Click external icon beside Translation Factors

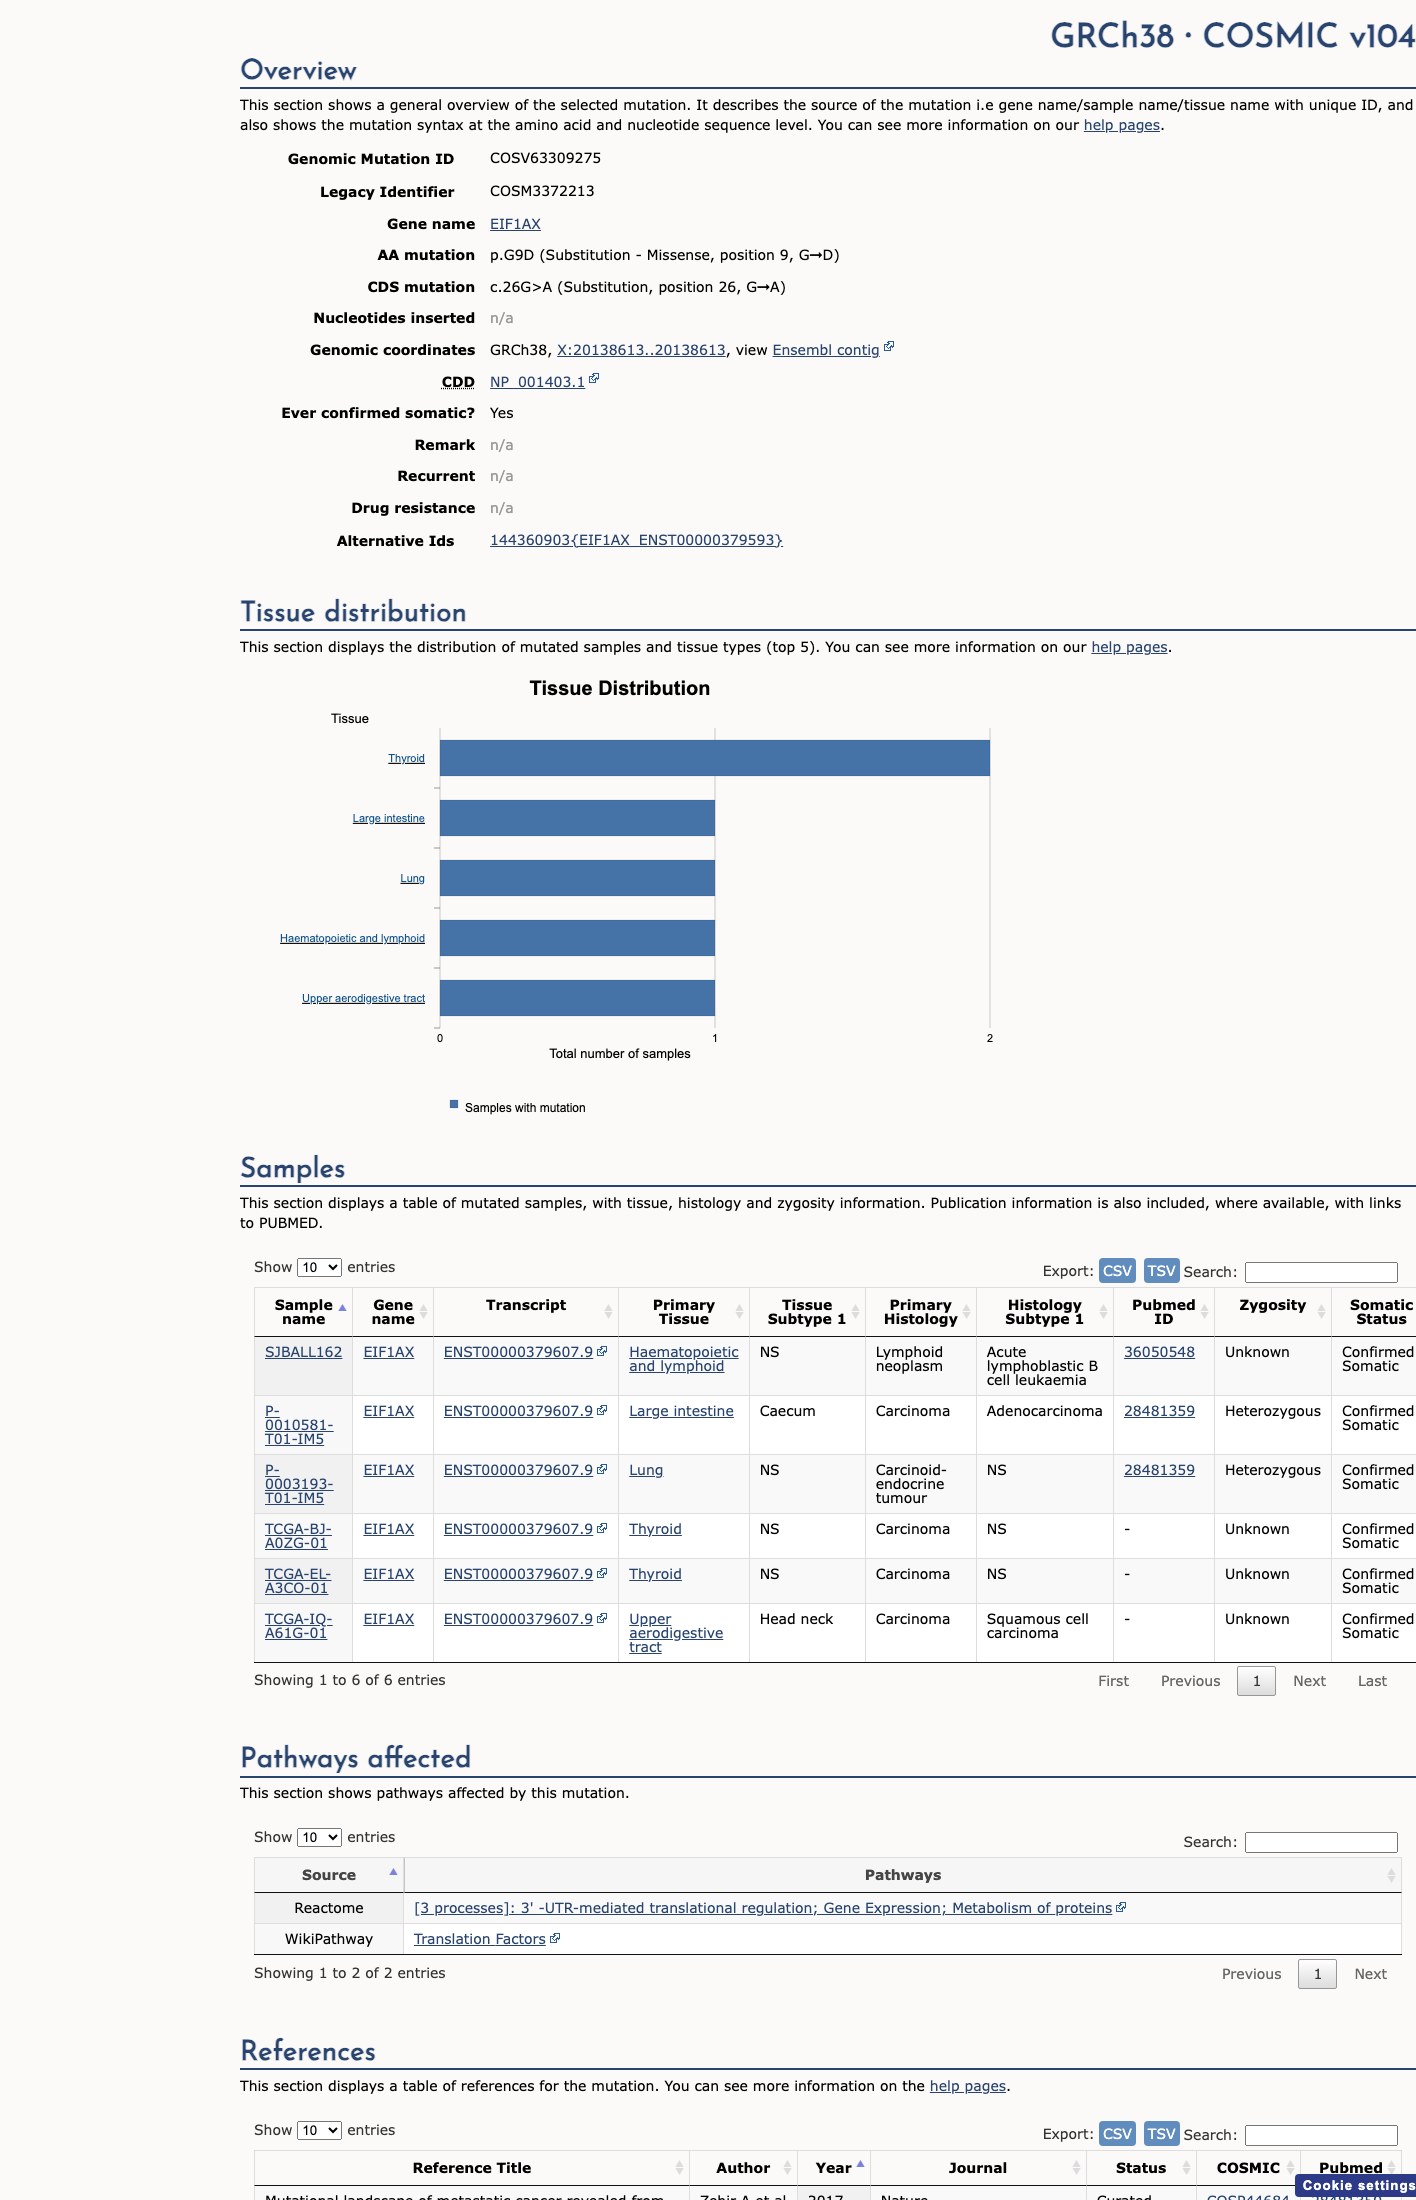coord(555,1938)
